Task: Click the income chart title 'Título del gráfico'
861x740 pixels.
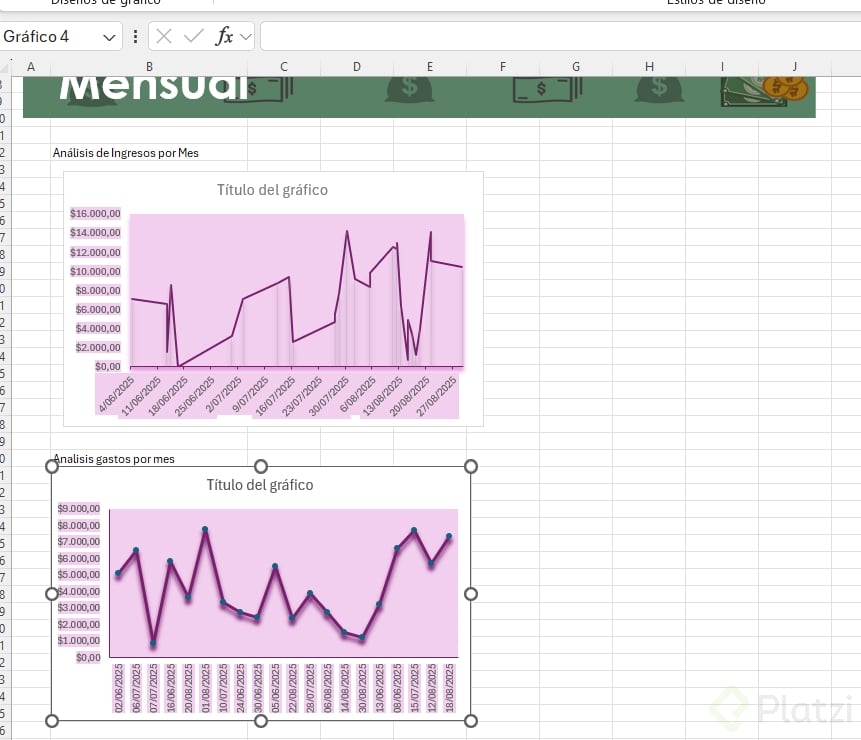Action: [x=272, y=190]
